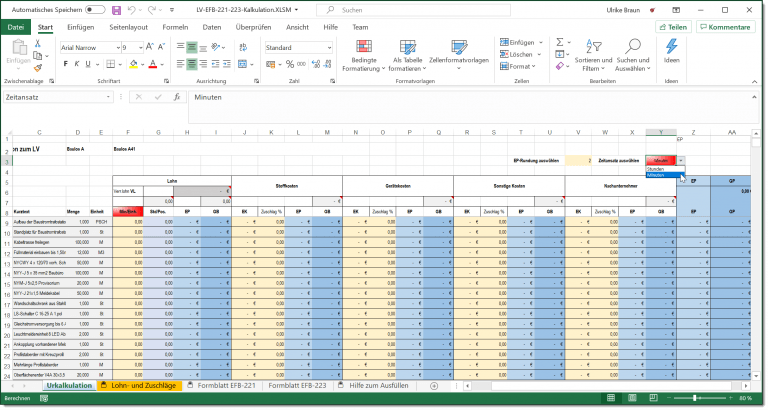Click the merge and center icon
Image resolution: width=768 pixels, height=410 pixels.
242,64
